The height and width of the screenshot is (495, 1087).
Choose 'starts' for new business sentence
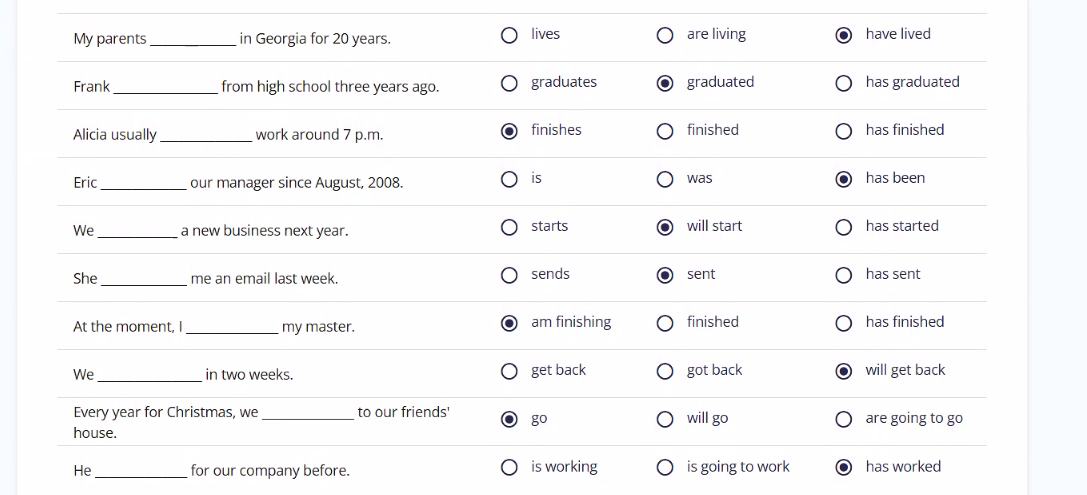509,227
